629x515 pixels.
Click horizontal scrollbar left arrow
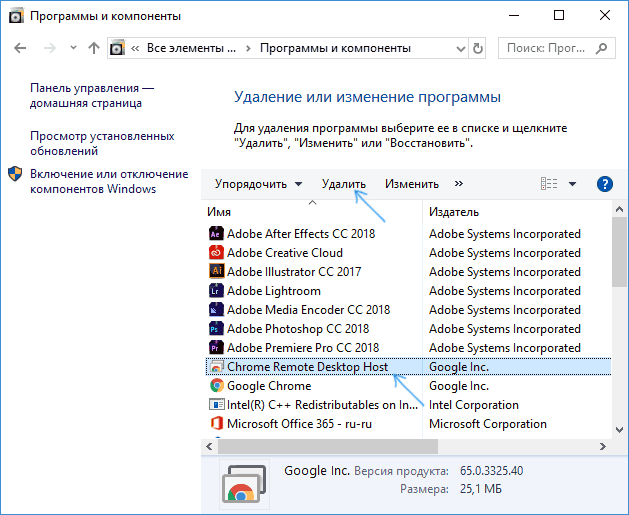tap(209, 446)
